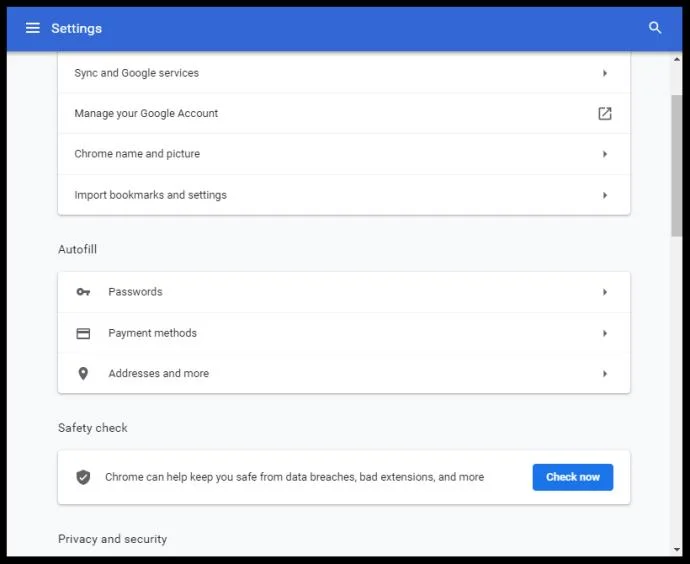Click the Autofill section heading

point(77,249)
